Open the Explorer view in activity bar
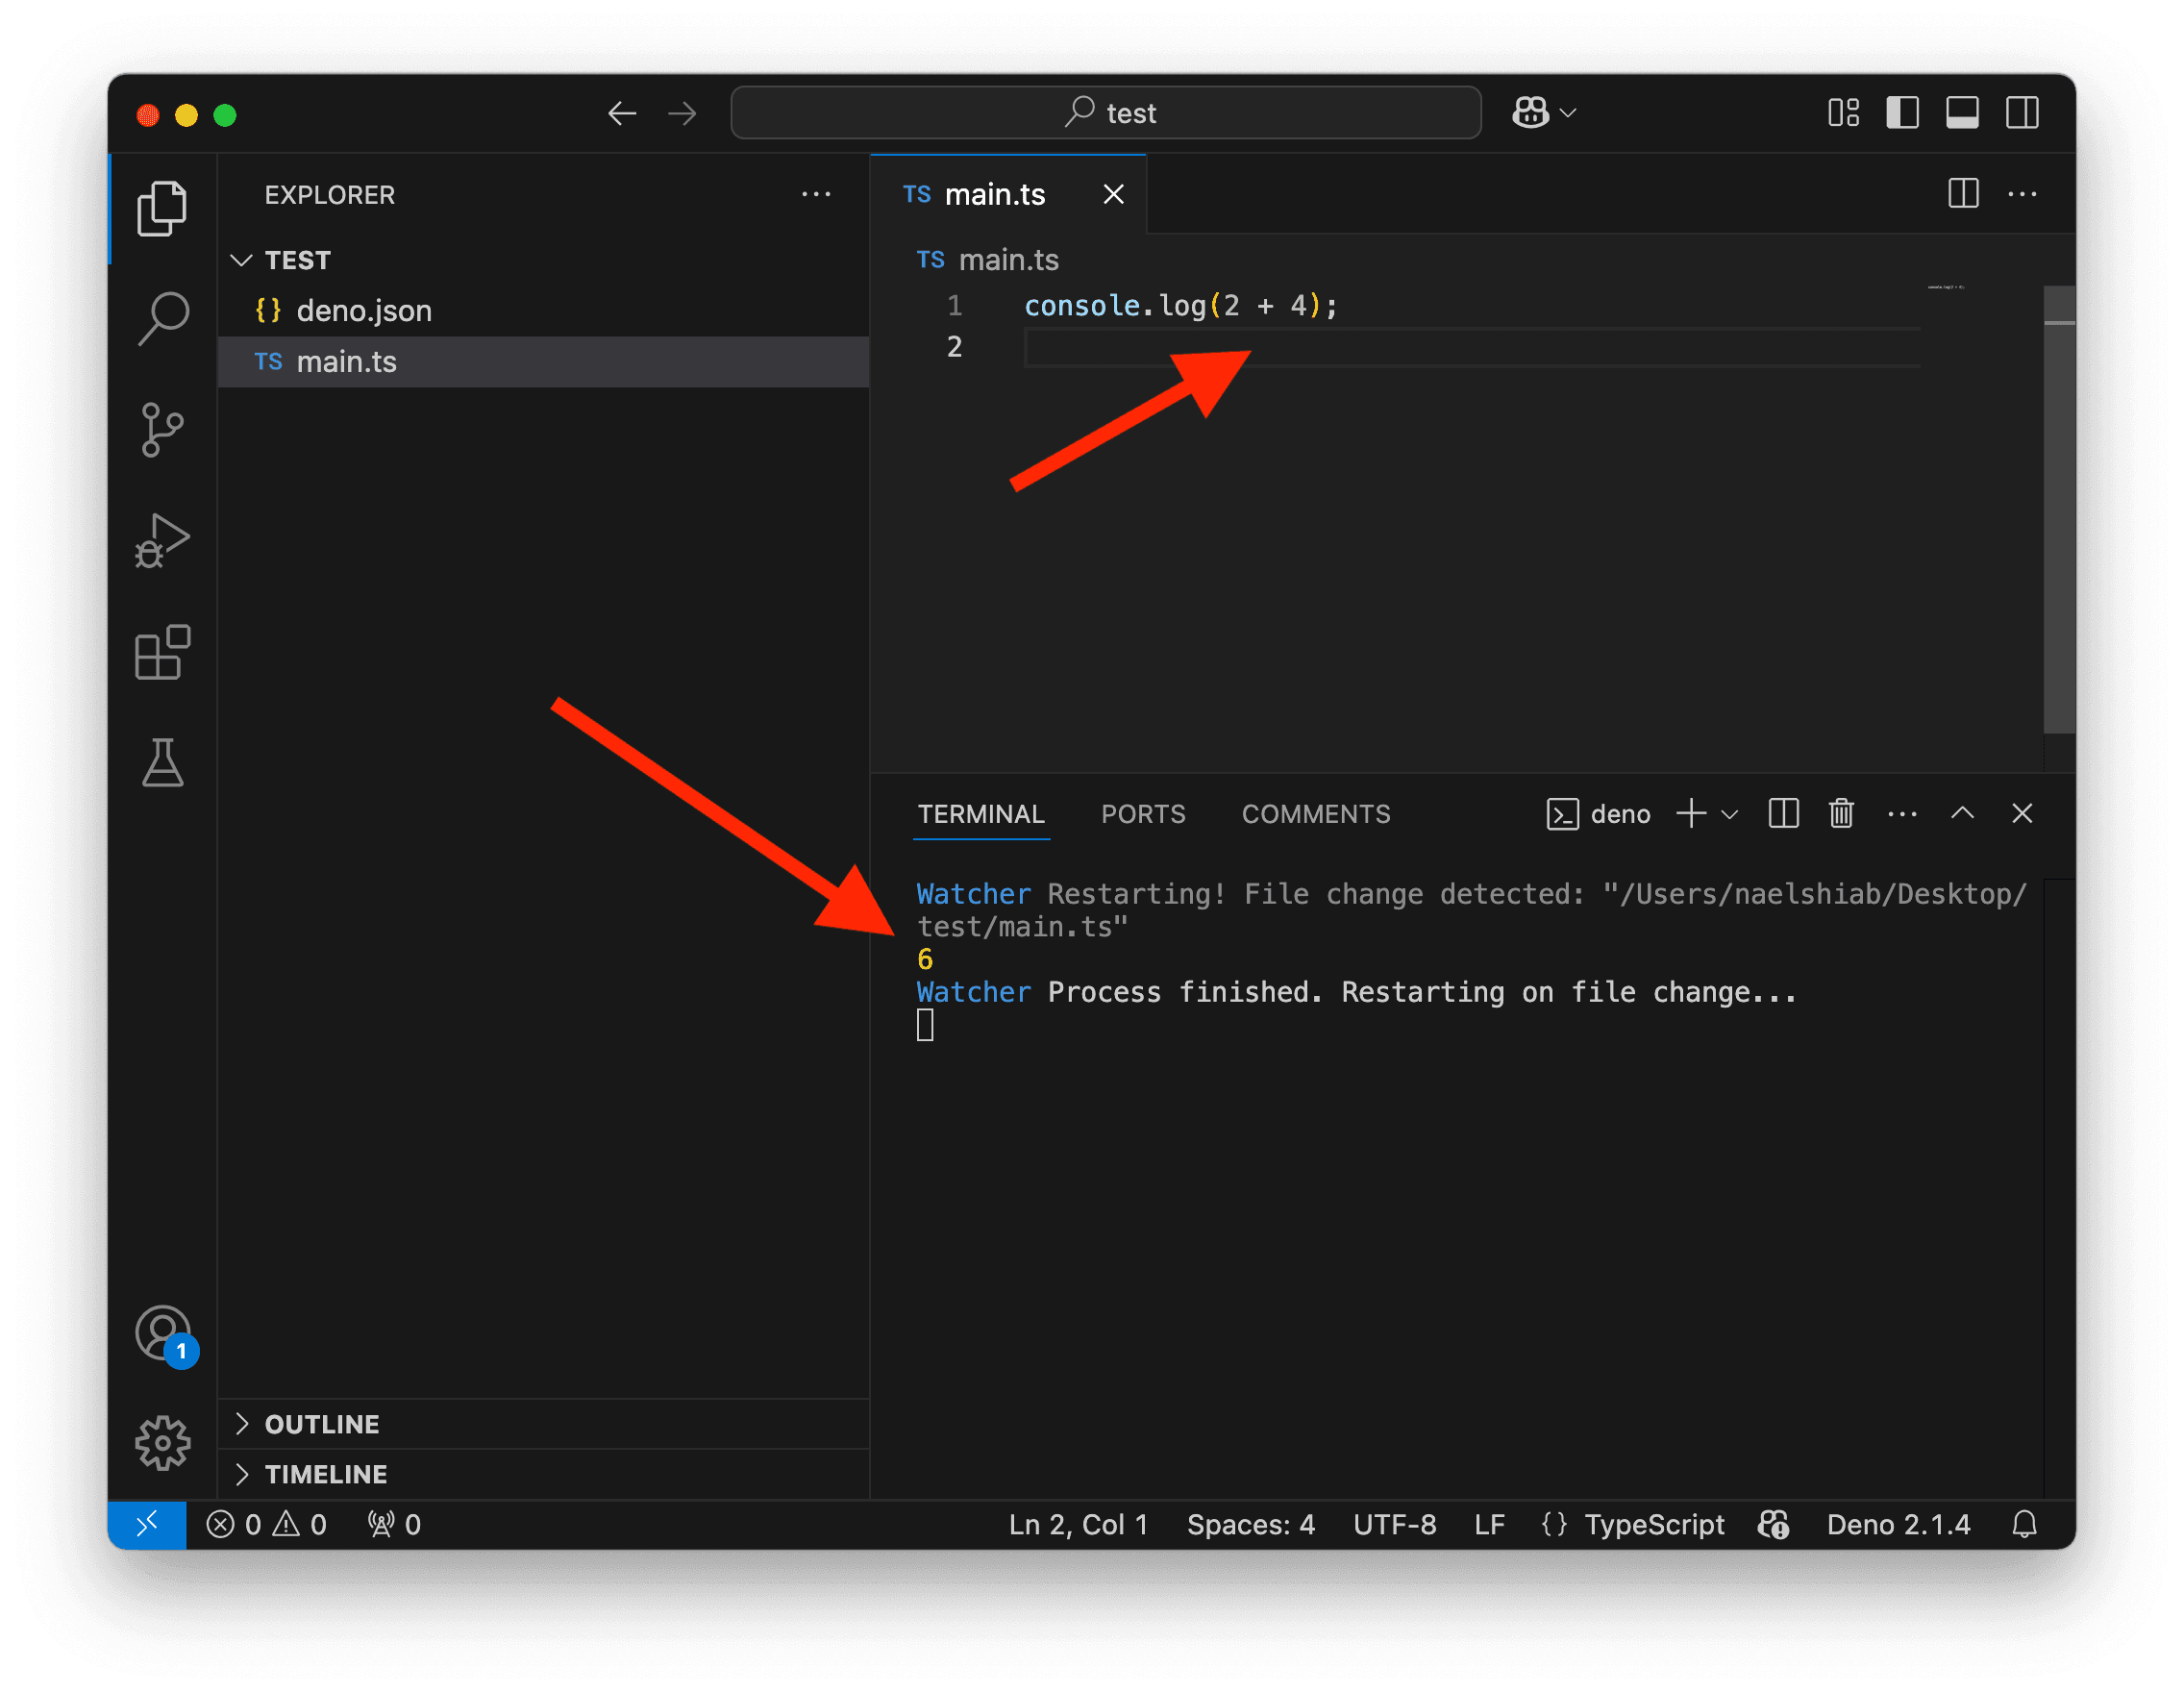 coord(162,208)
